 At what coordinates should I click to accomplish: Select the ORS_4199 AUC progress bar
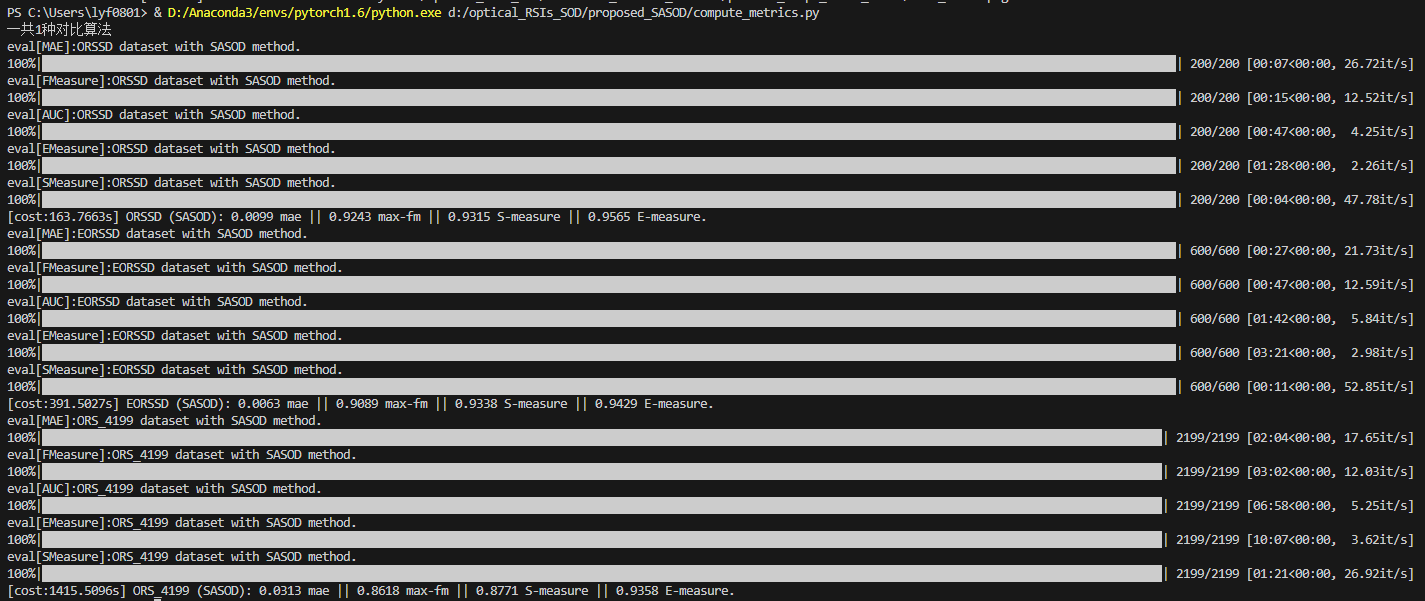coord(600,505)
